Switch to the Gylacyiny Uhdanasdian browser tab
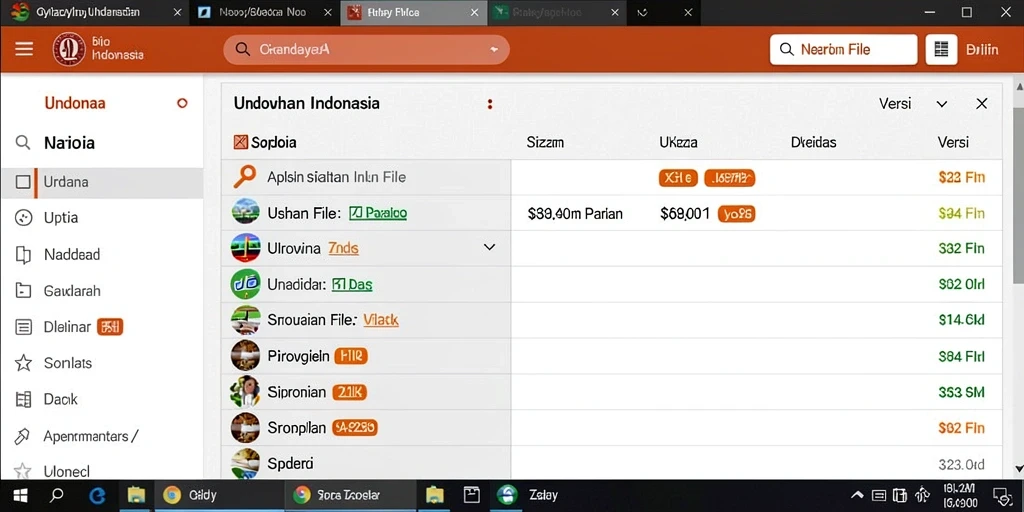This screenshot has height=512, width=1024. (x=95, y=13)
